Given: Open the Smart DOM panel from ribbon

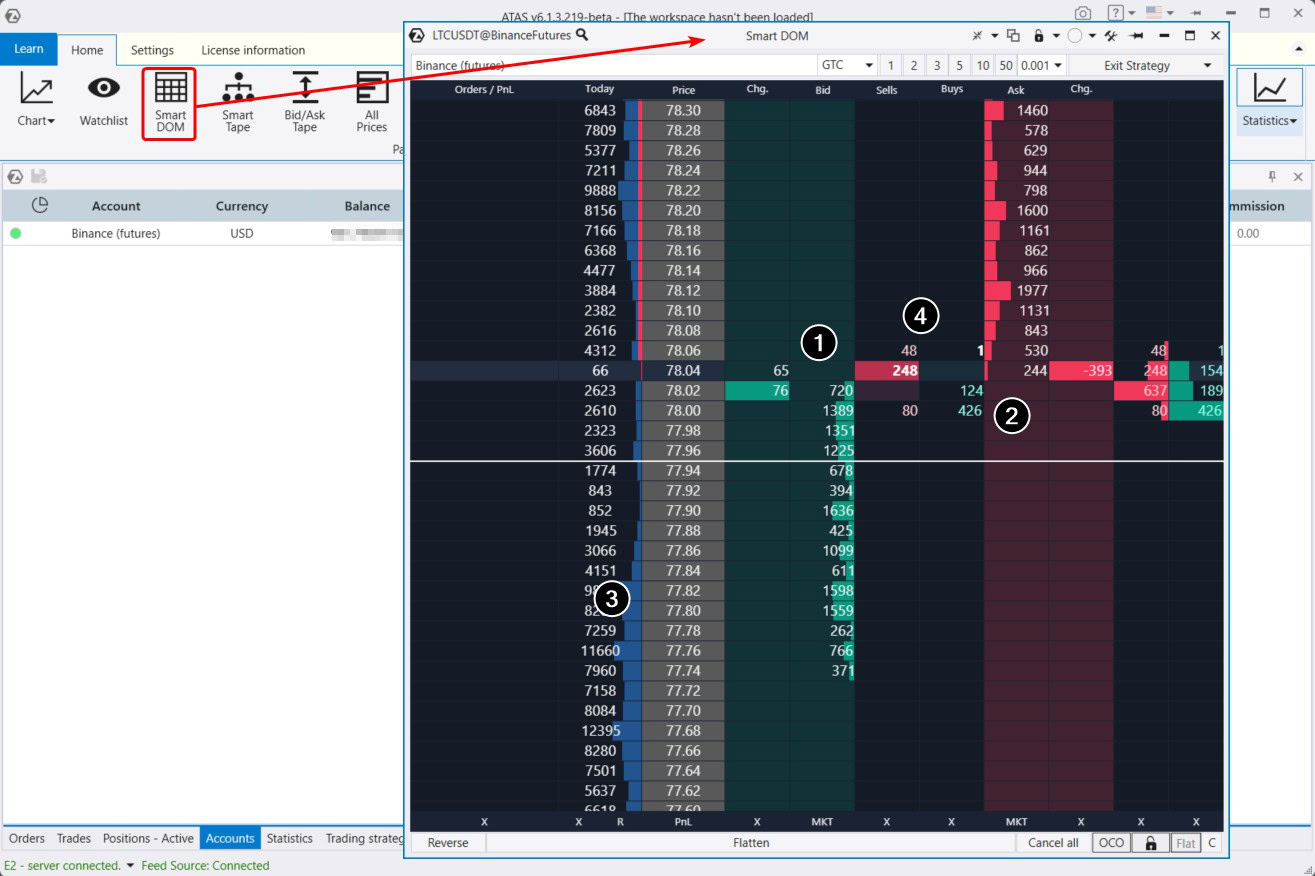Looking at the screenshot, I should point(170,103).
